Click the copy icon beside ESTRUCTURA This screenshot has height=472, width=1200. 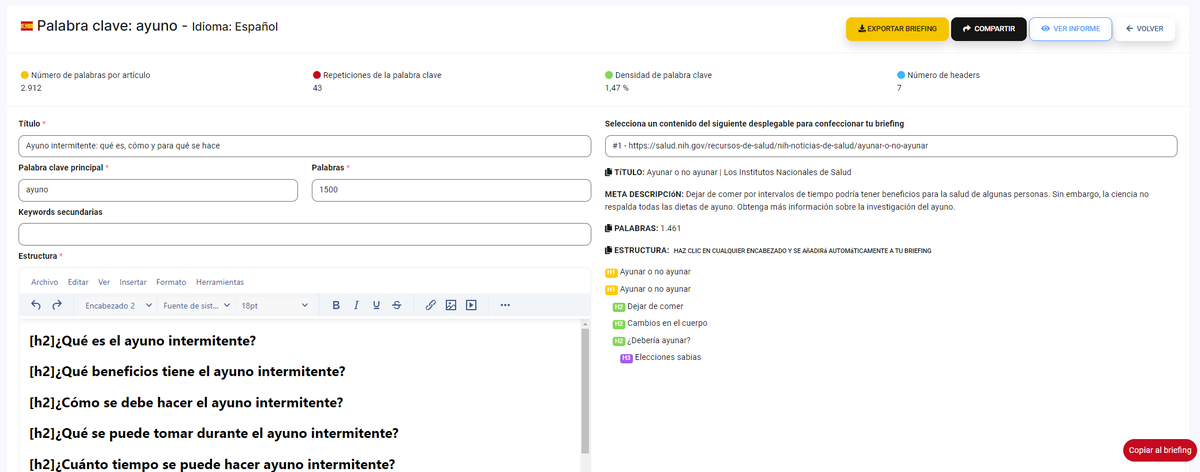coord(609,249)
